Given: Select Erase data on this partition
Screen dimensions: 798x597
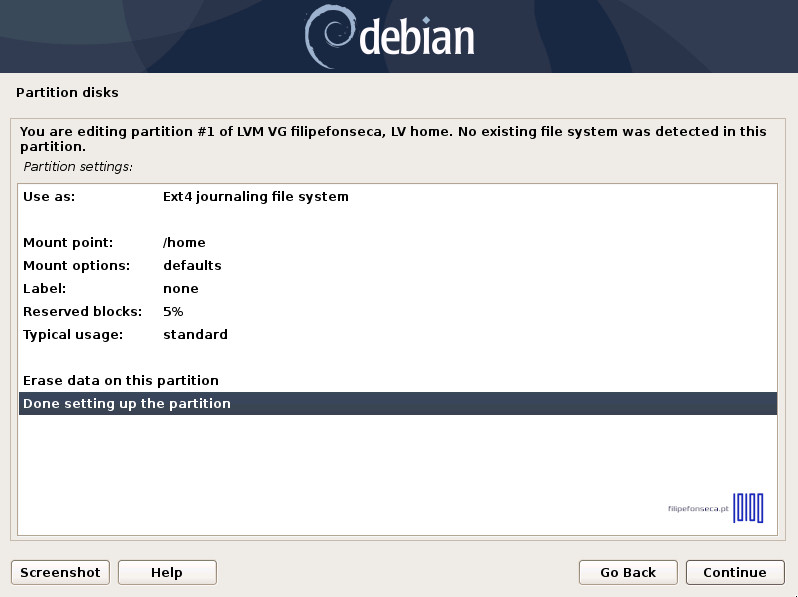Looking at the screenshot, I should tap(121, 381).
